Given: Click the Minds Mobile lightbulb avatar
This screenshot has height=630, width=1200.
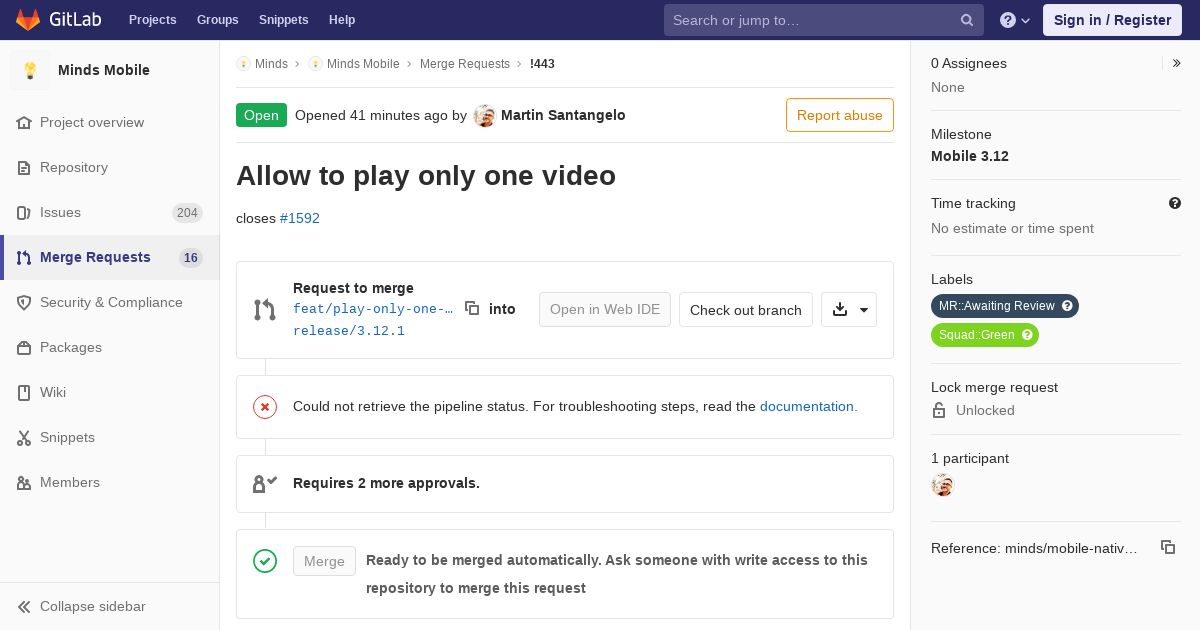Looking at the screenshot, I should coord(30,70).
